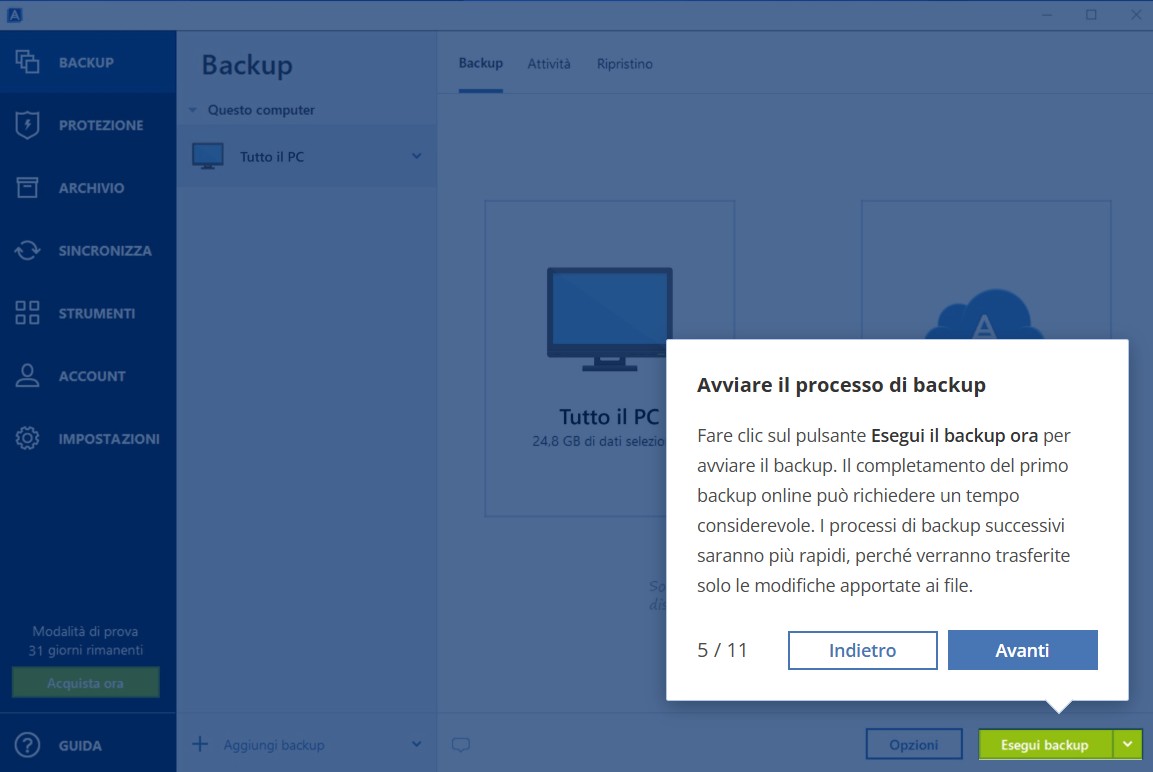Click the Account person icon
This screenshot has width=1153, height=772.
pos(27,376)
